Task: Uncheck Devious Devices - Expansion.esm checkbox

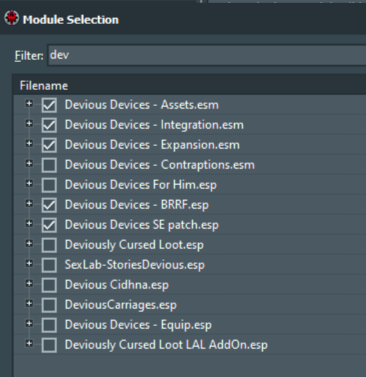Action: coord(49,145)
